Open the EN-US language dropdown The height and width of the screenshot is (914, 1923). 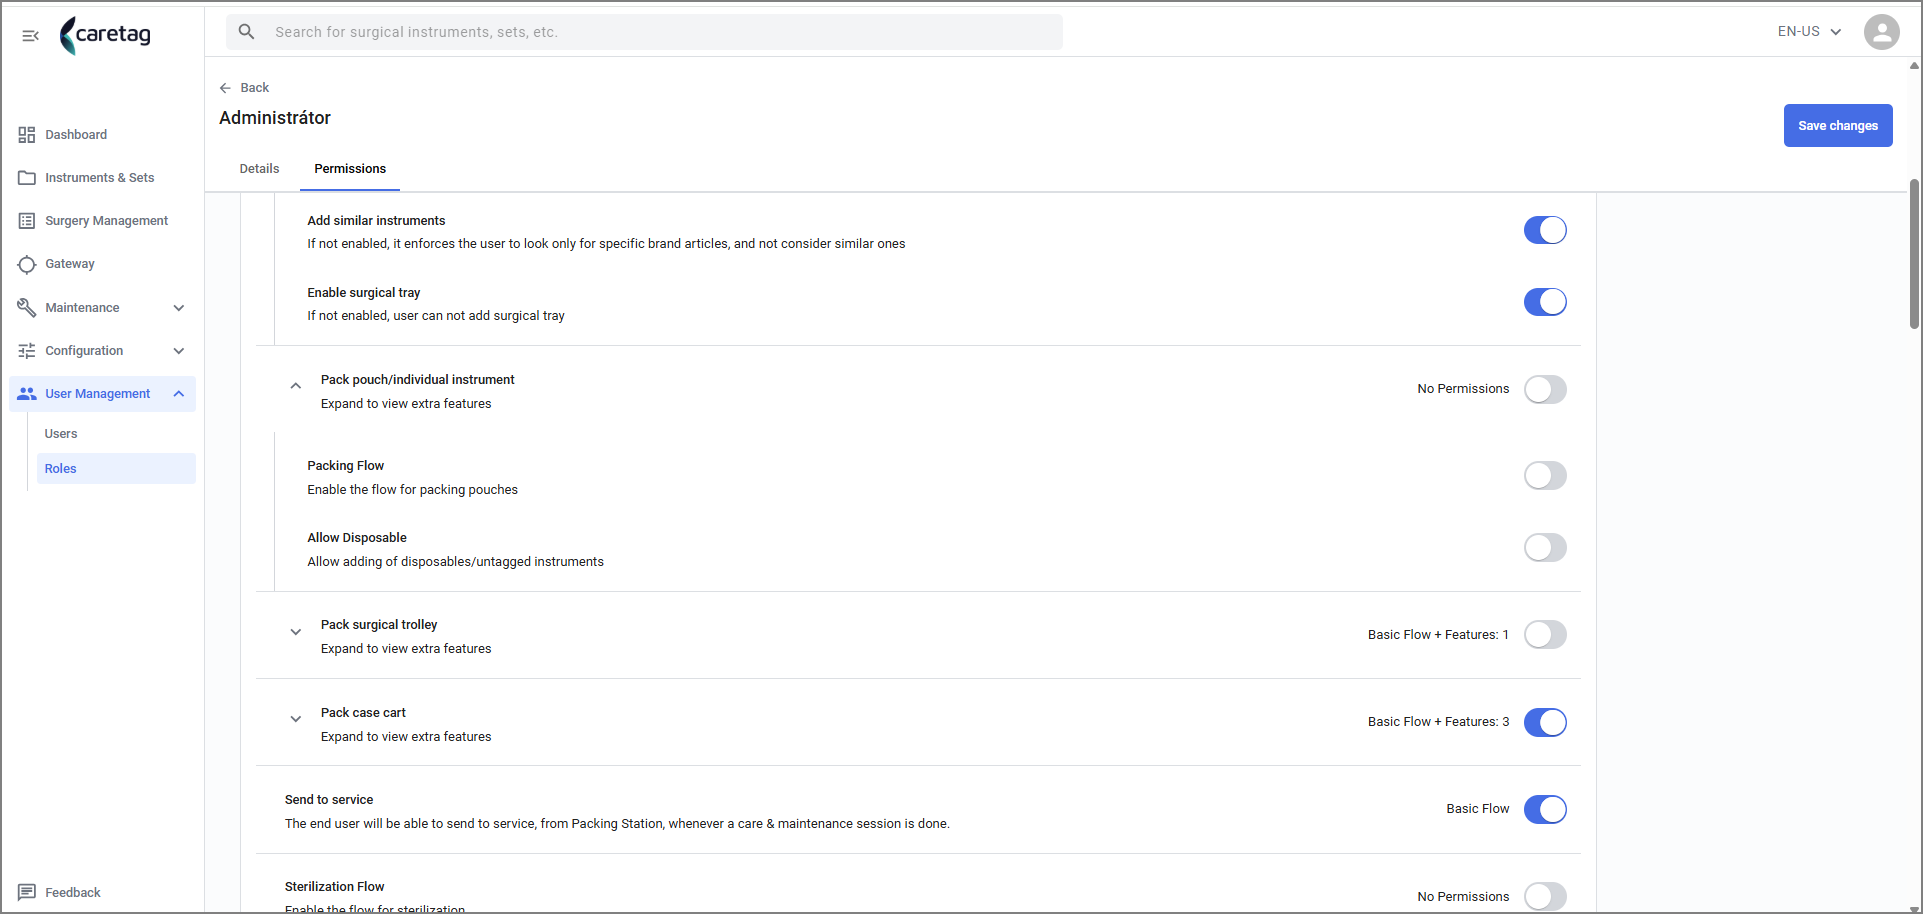pos(1809,32)
